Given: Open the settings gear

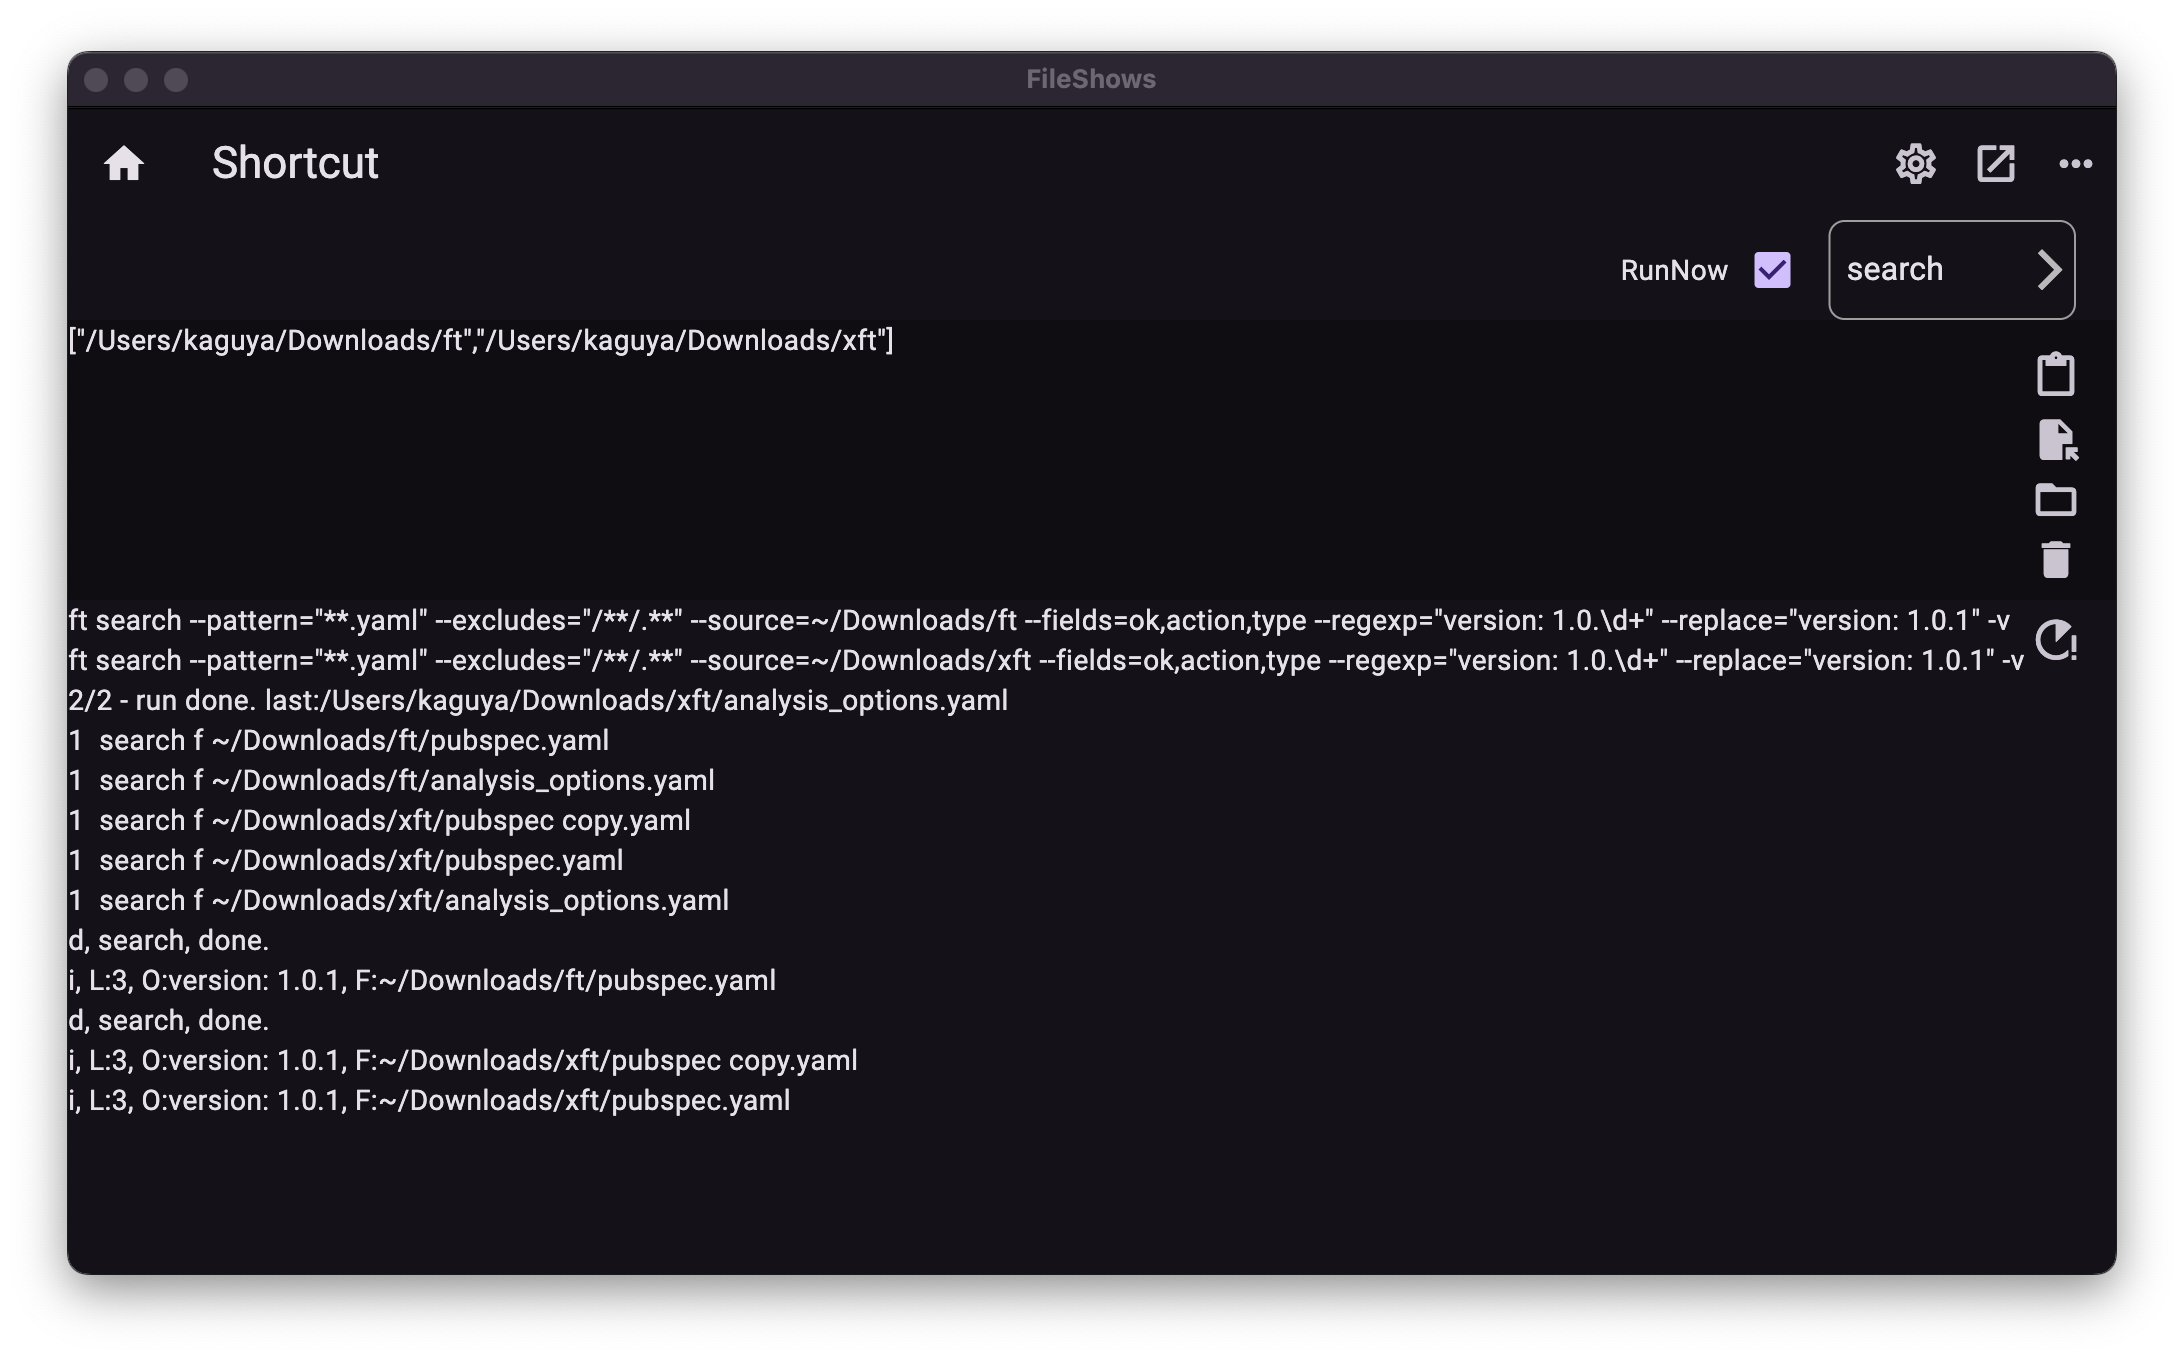Looking at the screenshot, I should [x=1915, y=163].
